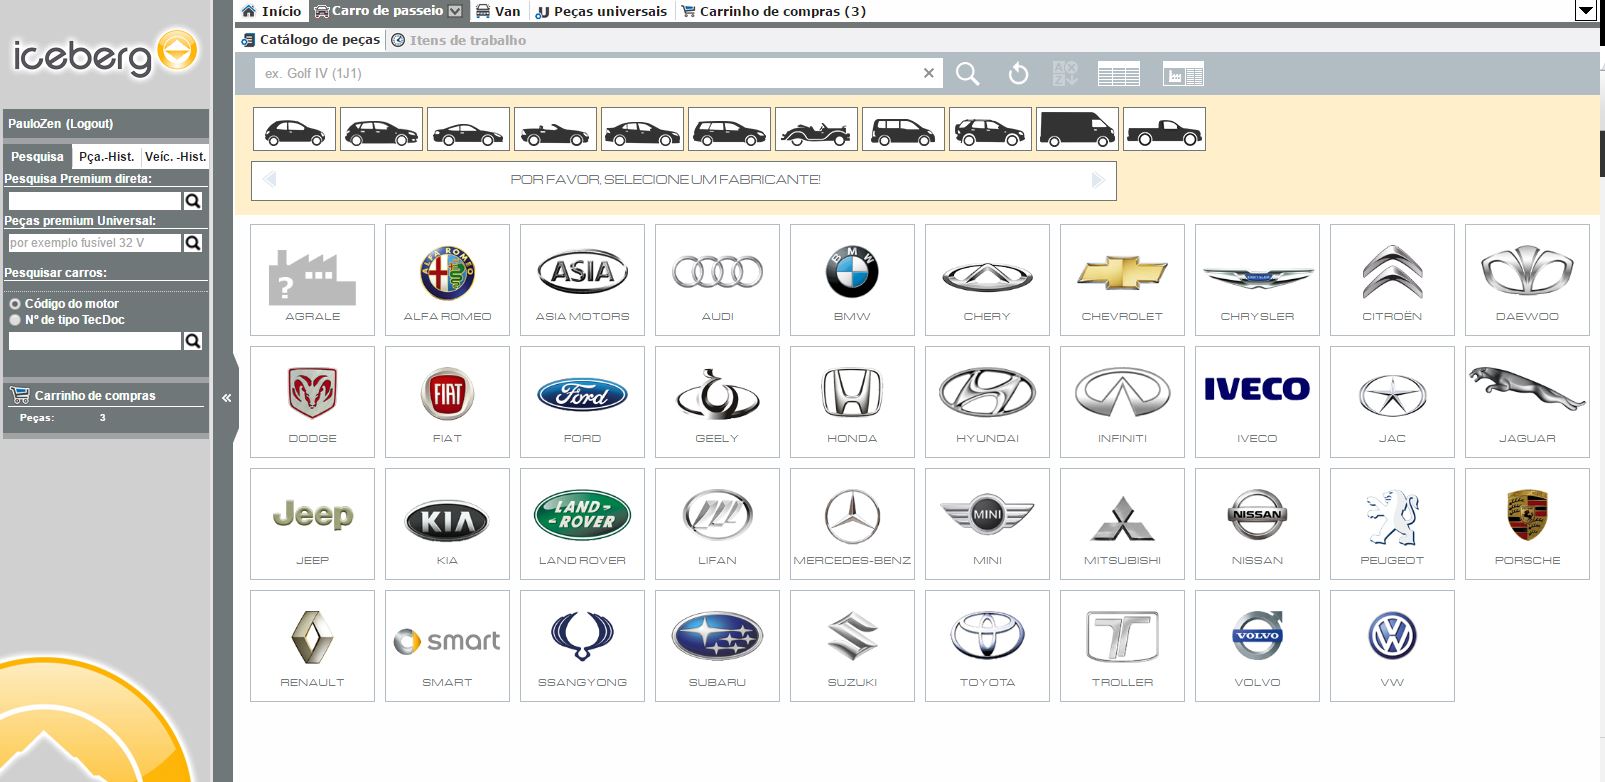Choose the VW manufacturer tile
The width and height of the screenshot is (1605, 782).
[1392, 646]
